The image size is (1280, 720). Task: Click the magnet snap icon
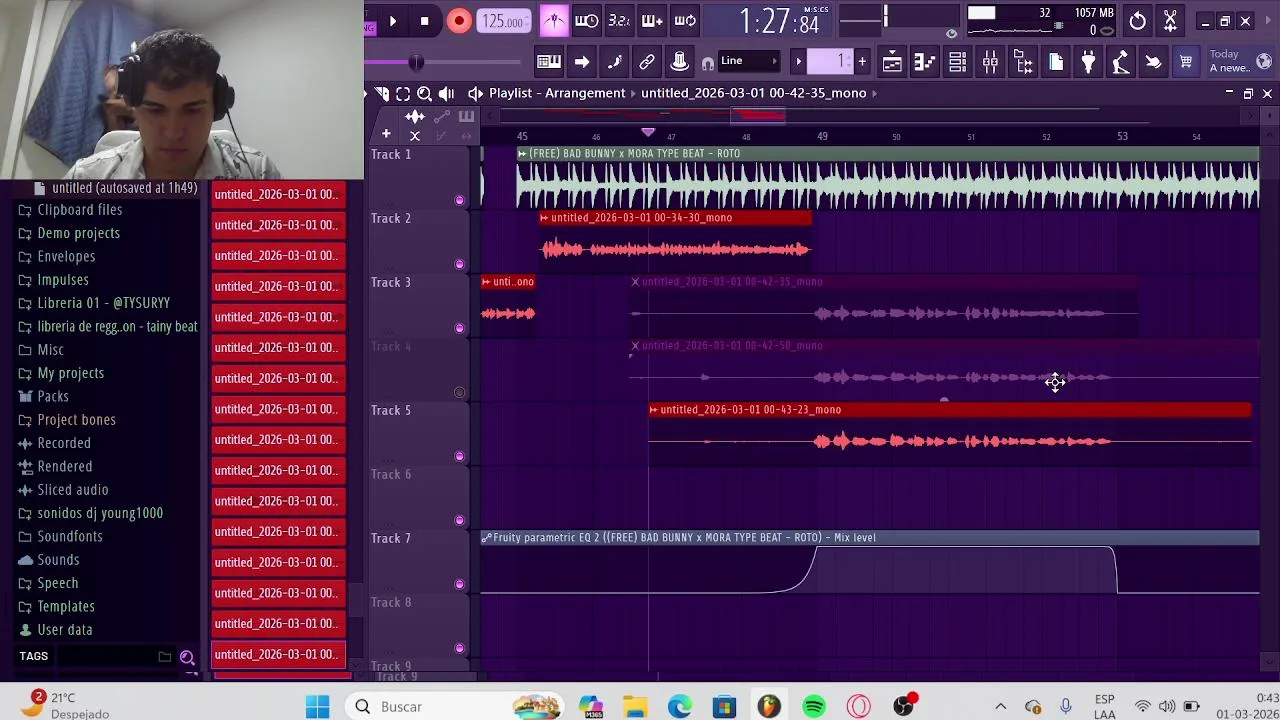pyautogui.click(x=708, y=64)
